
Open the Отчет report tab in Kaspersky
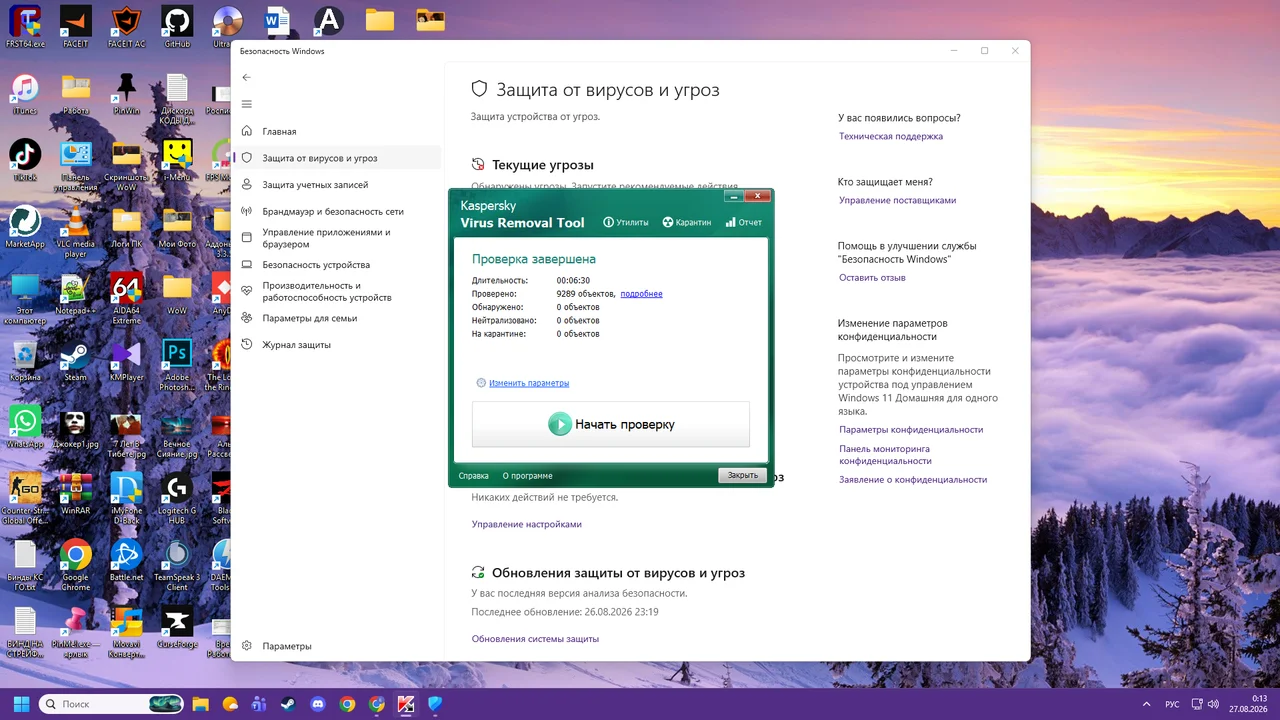click(743, 223)
